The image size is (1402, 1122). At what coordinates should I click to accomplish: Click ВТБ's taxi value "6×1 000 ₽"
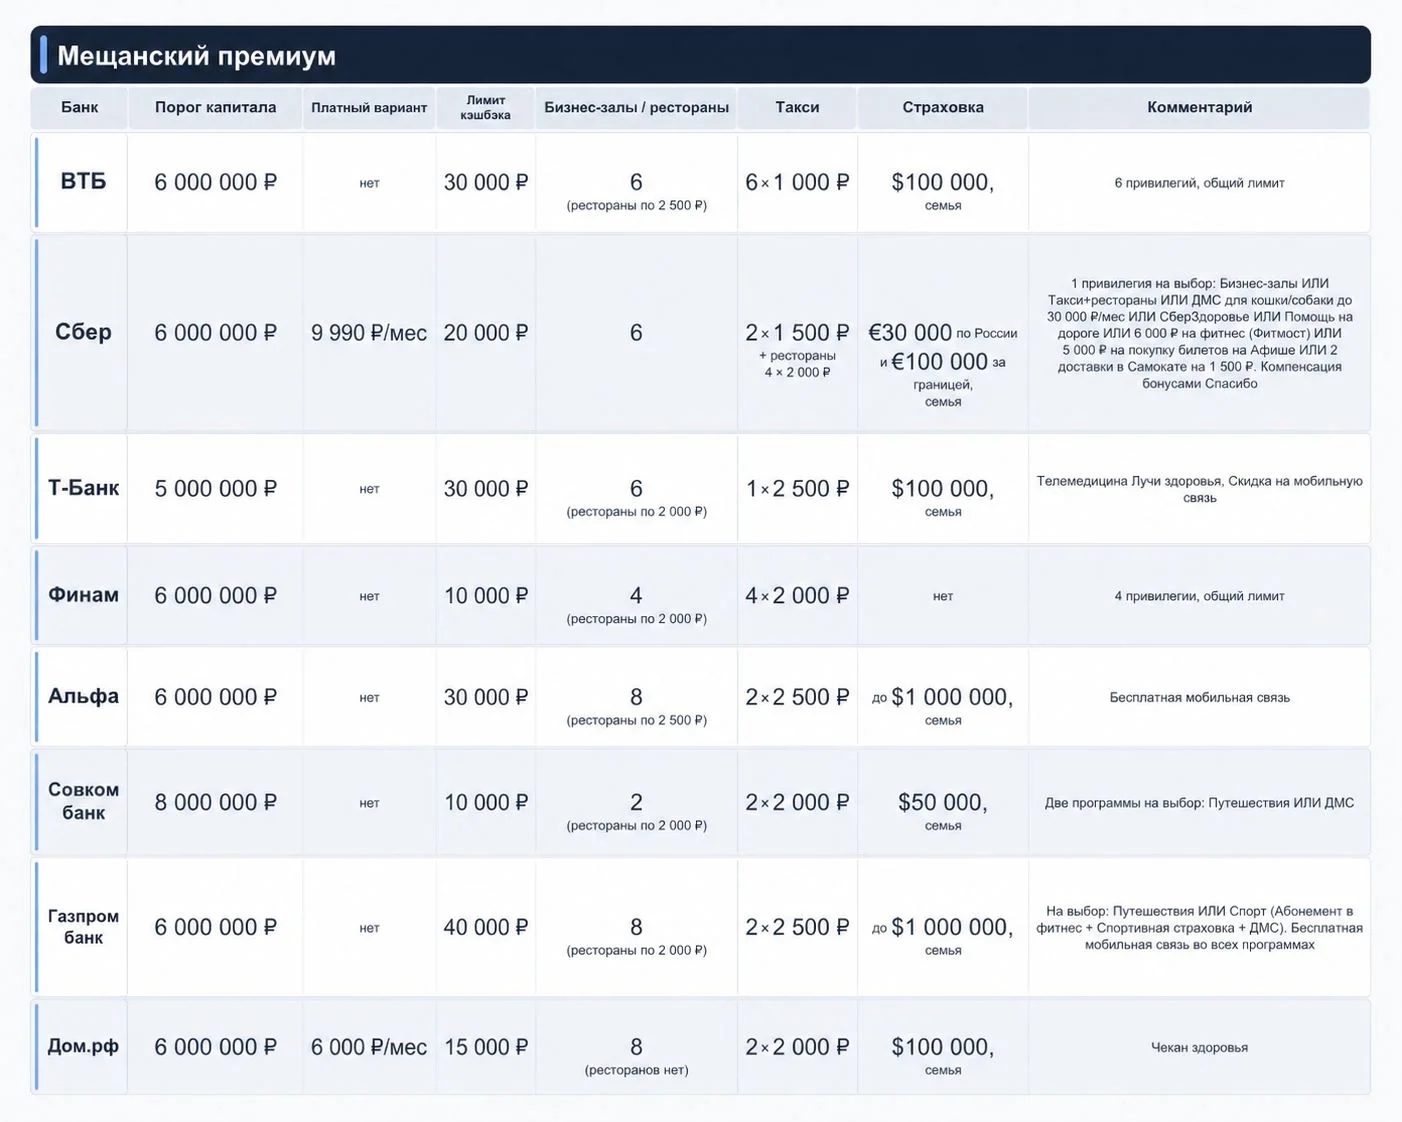click(x=797, y=182)
